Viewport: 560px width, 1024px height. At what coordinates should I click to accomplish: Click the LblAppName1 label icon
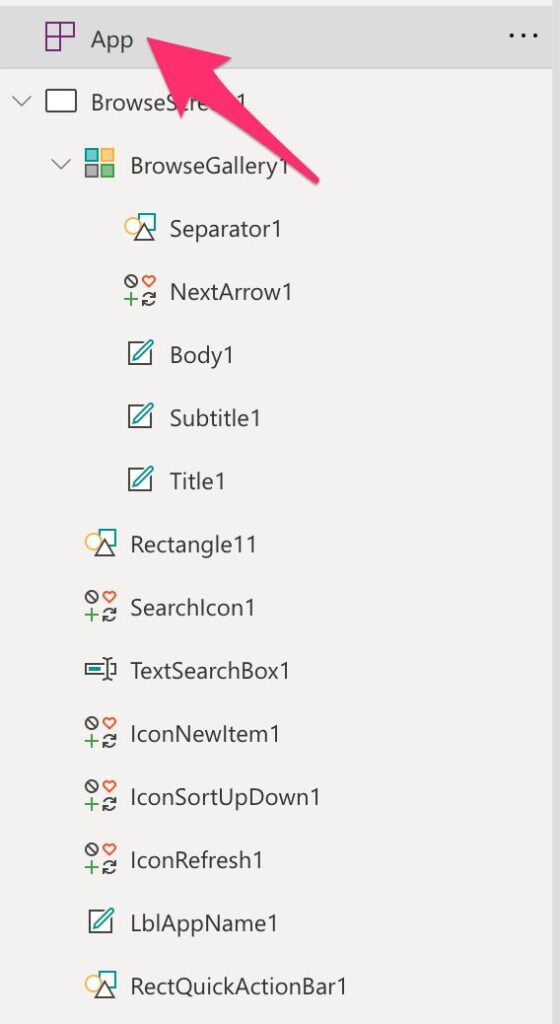[x=101, y=921]
